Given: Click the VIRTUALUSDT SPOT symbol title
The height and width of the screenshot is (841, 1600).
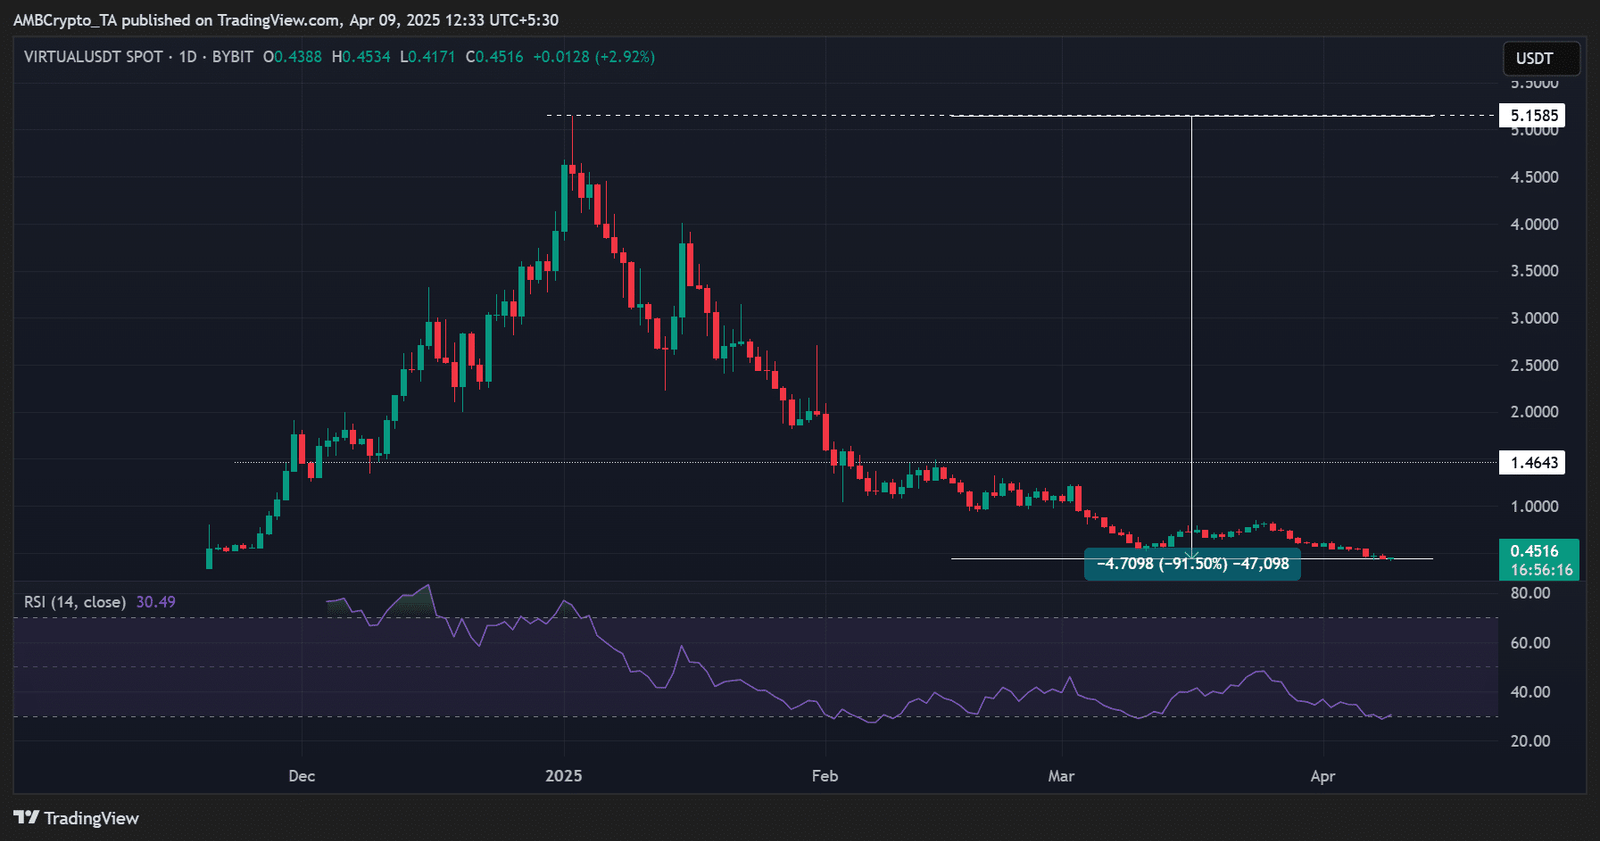Looking at the screenshot, I should click(x=93, y=57).
